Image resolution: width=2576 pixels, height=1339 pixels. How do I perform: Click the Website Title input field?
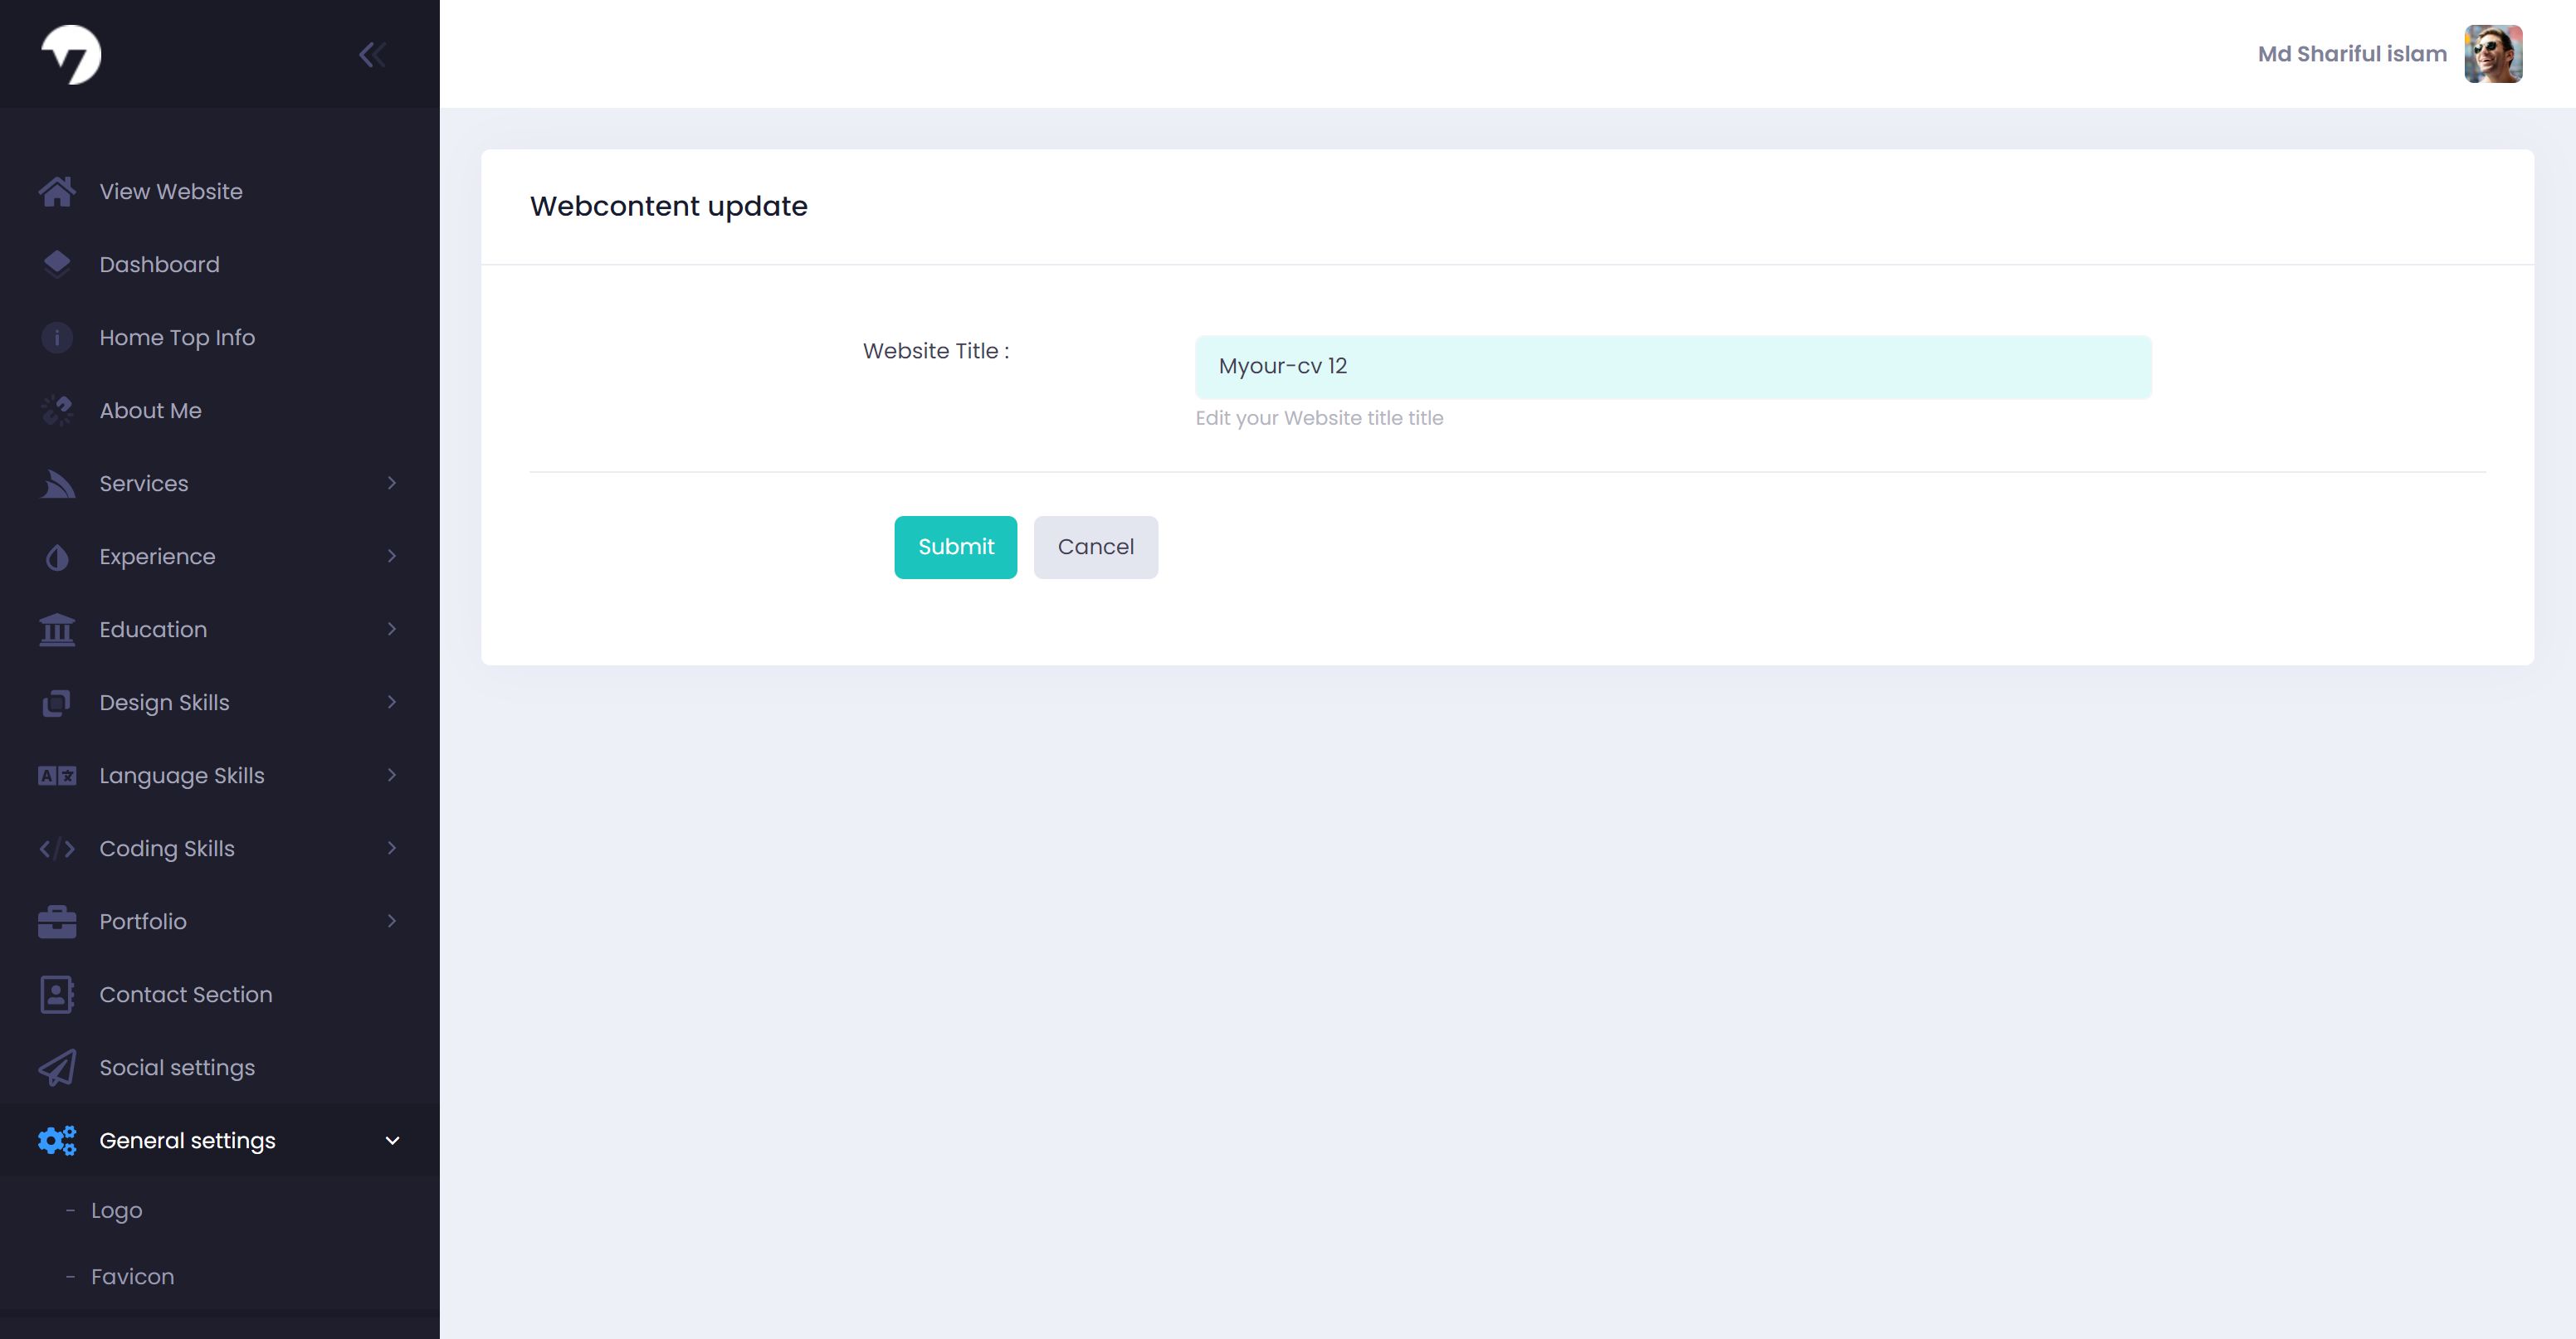tap(1672, 367)
